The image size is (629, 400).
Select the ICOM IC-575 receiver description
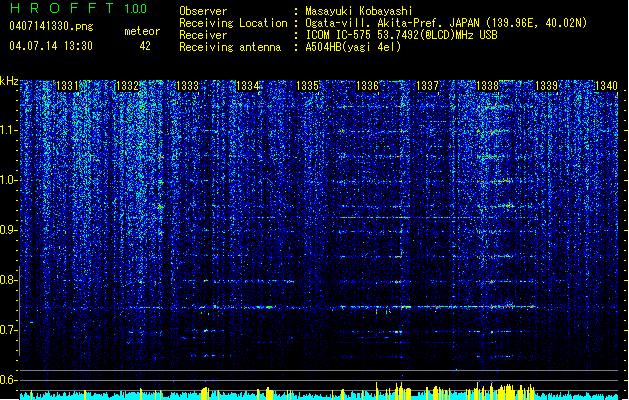click(x=401, y=35)
